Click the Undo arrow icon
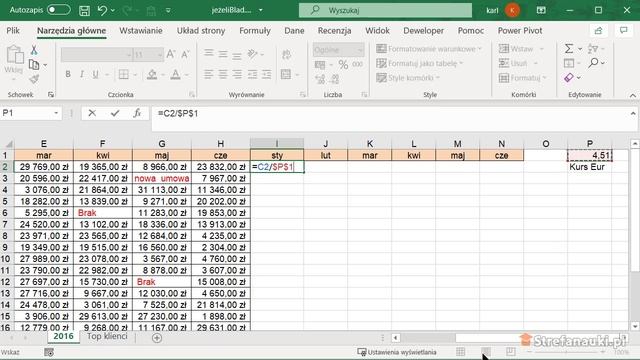The image size is (640, 360). [x=102, y=10]
